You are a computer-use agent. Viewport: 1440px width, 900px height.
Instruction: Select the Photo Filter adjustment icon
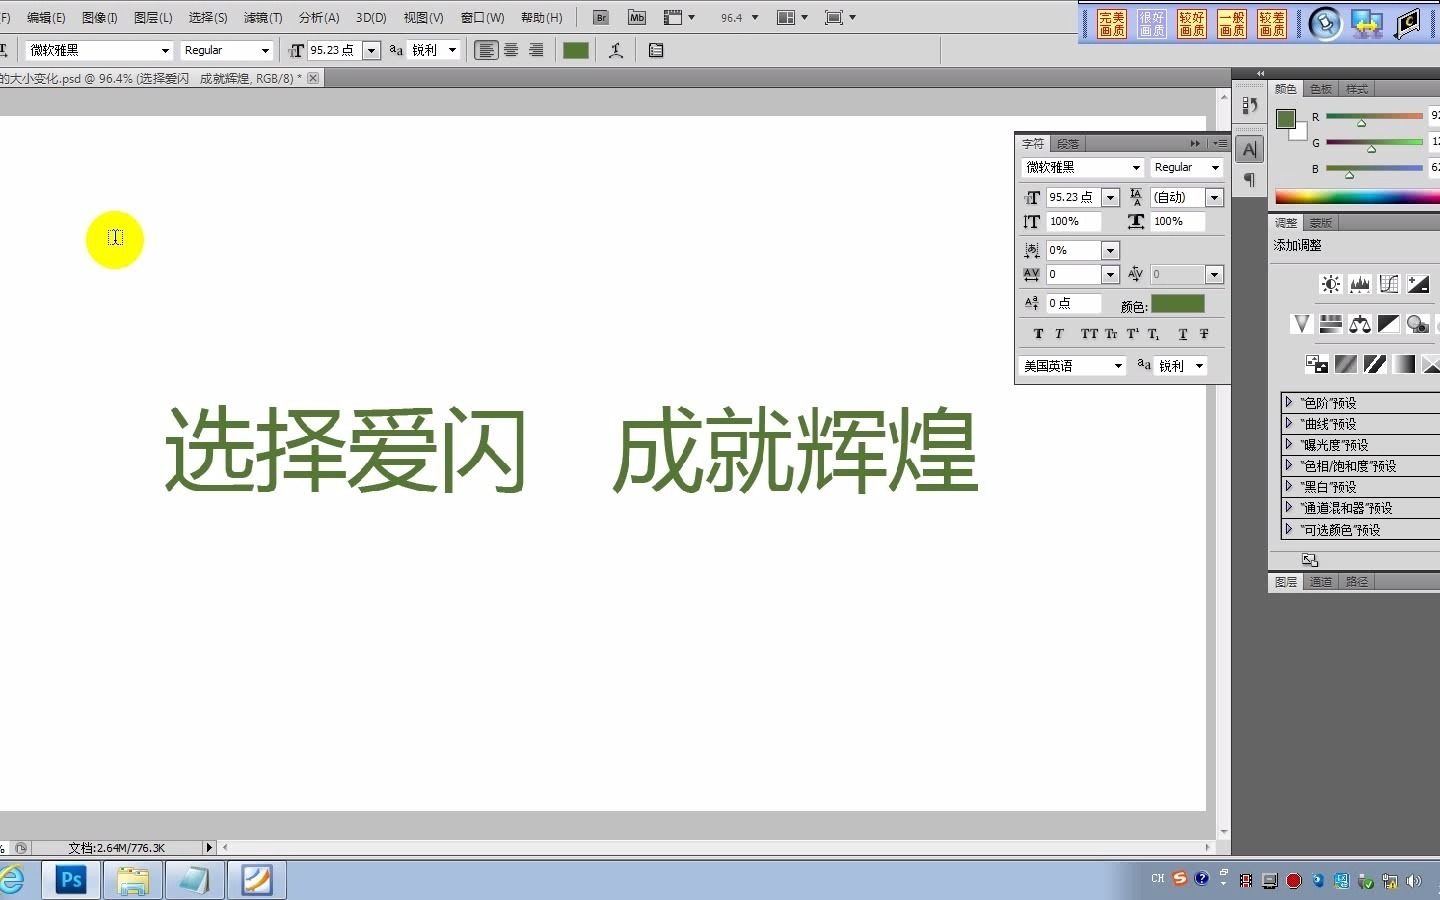coord(1417,324)
